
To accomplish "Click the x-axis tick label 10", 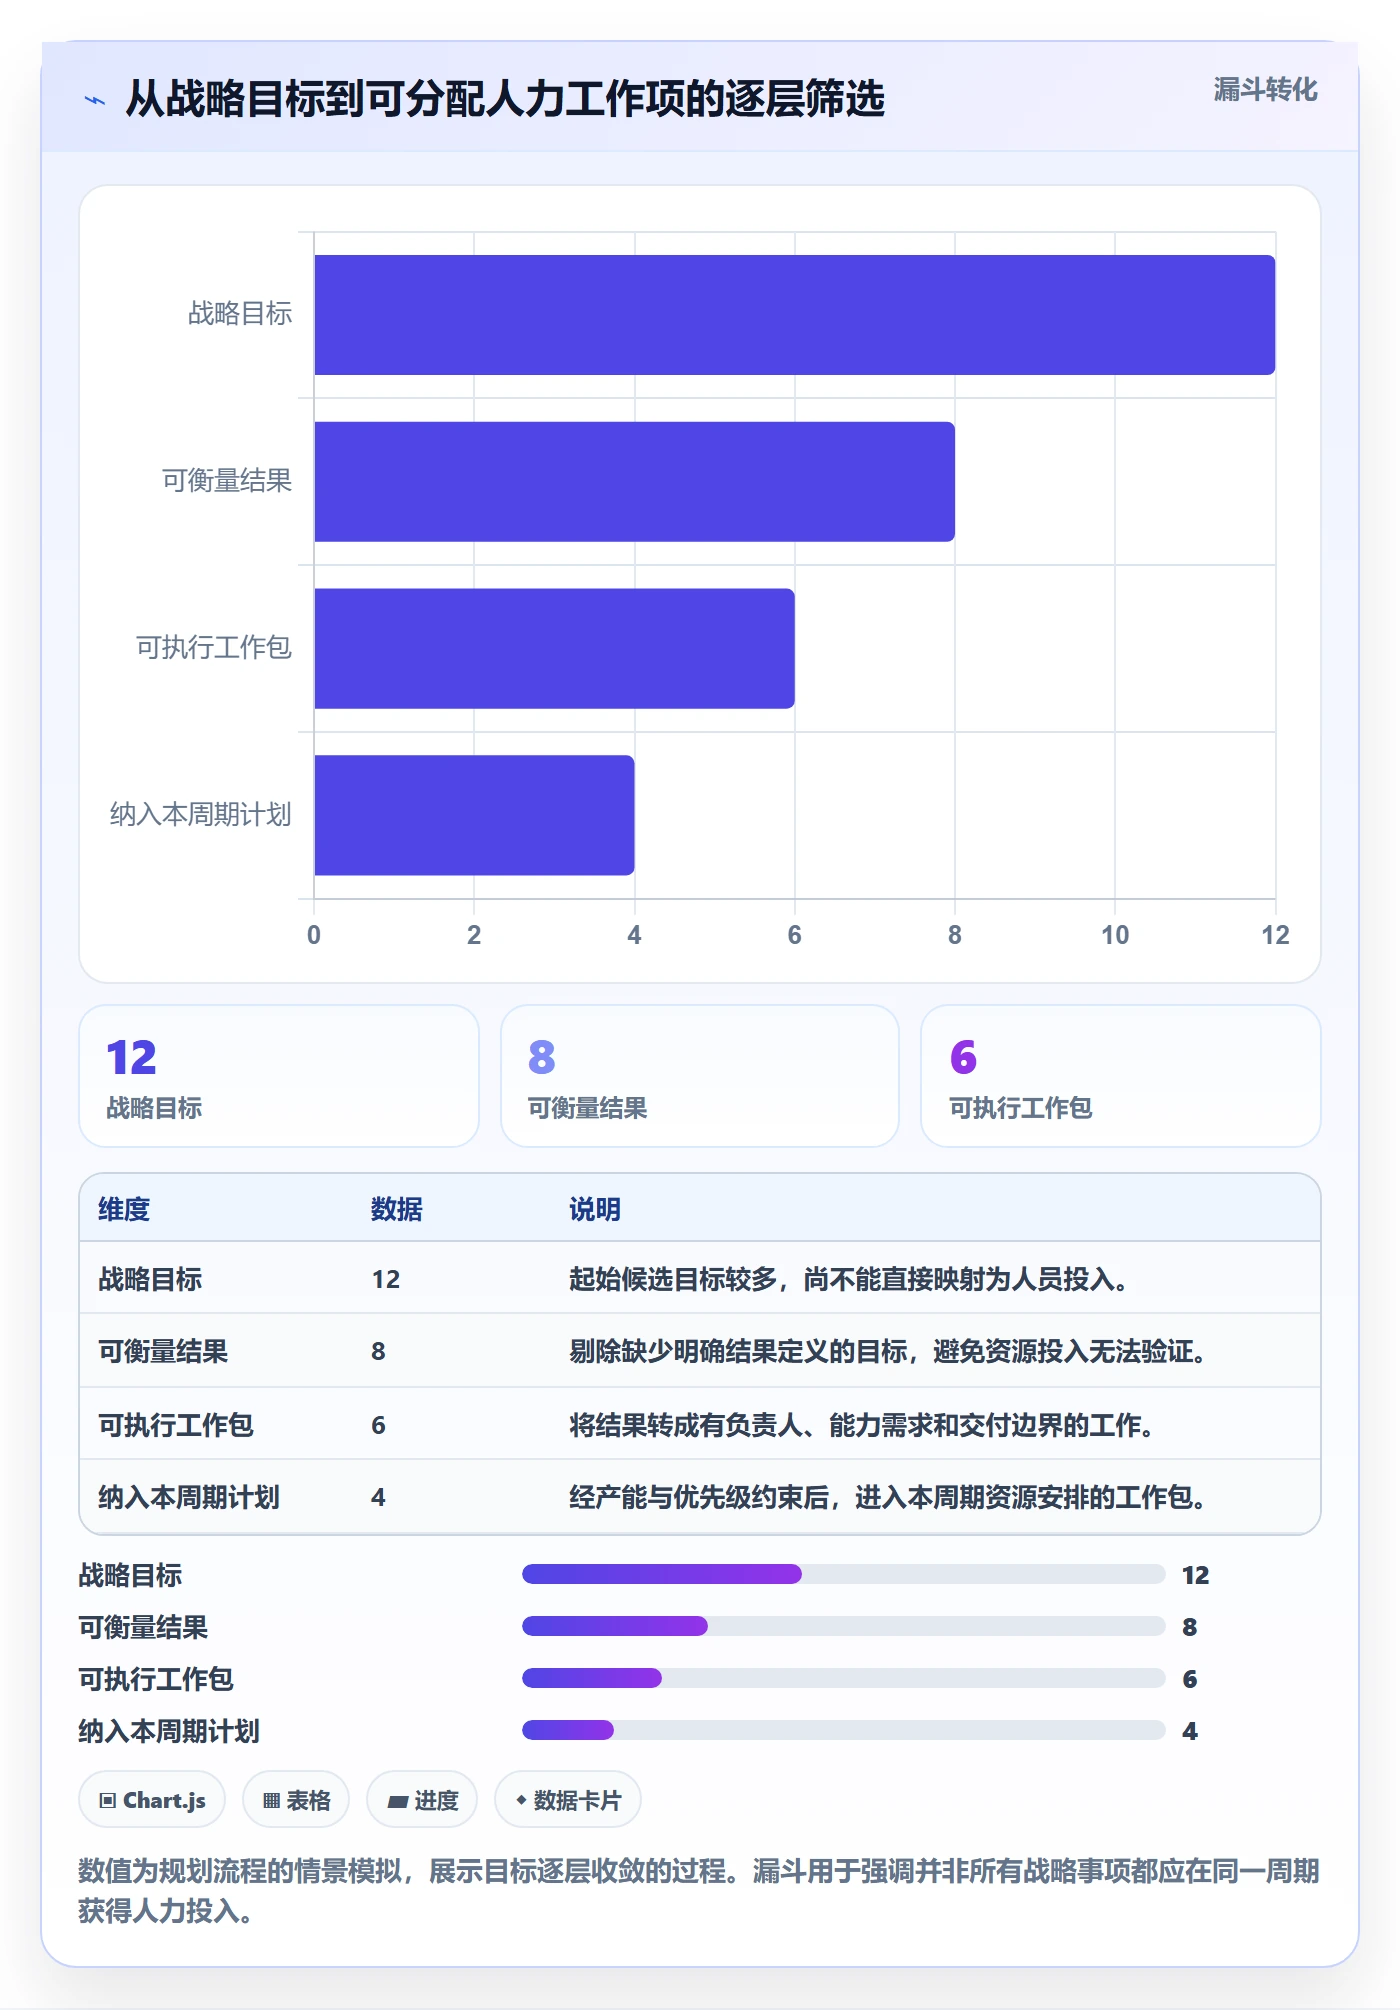I will (1115, 935).
